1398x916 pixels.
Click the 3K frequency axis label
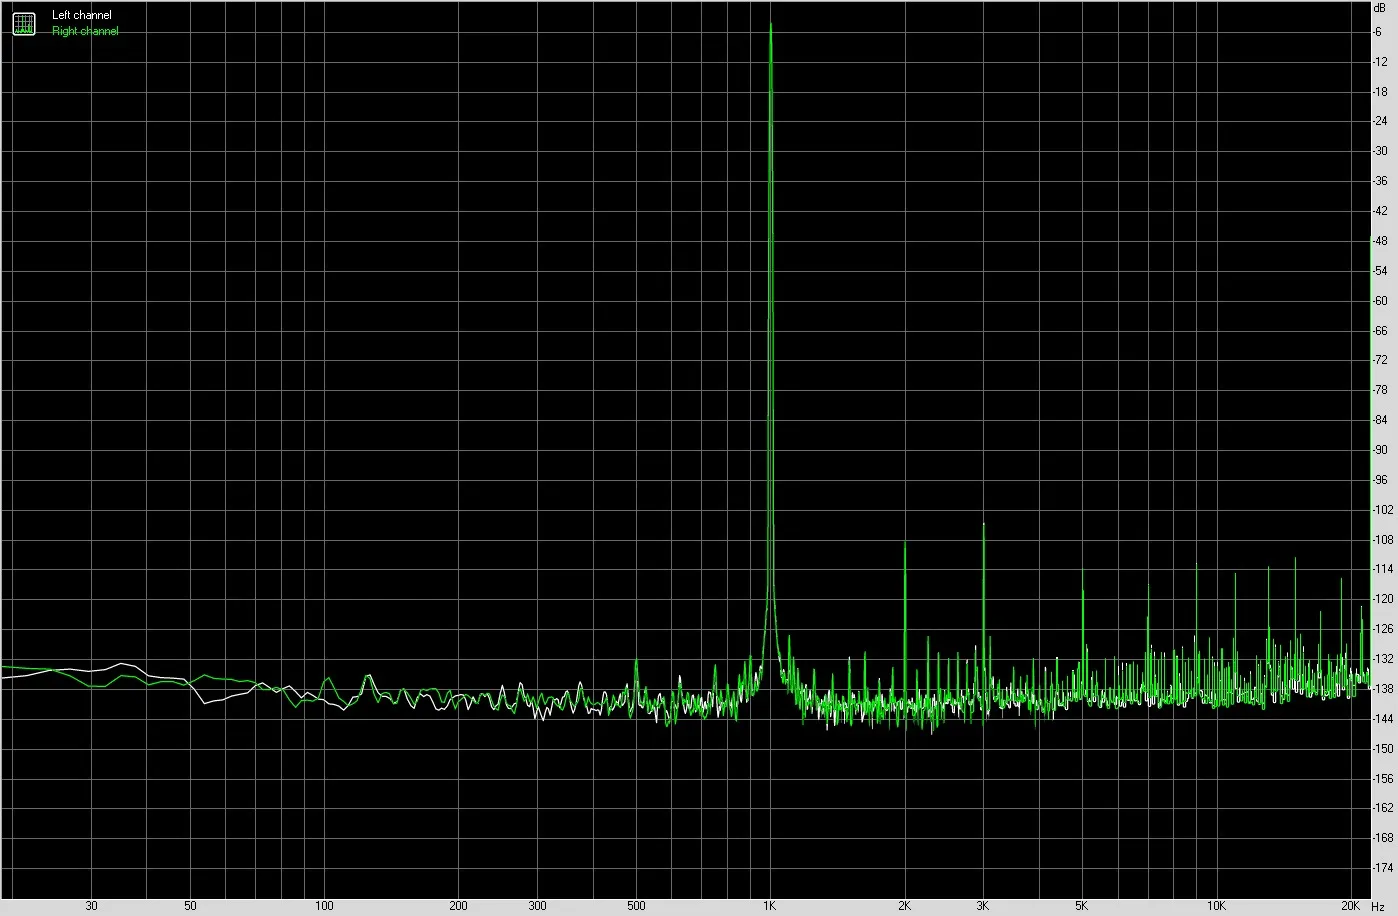click(x=983, y=906)
